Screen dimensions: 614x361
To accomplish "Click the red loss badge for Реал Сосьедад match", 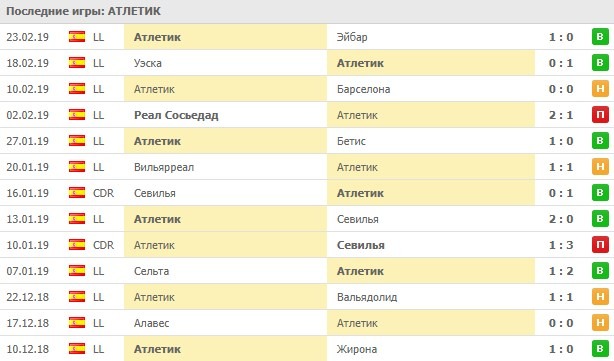I will coord(600,115).
